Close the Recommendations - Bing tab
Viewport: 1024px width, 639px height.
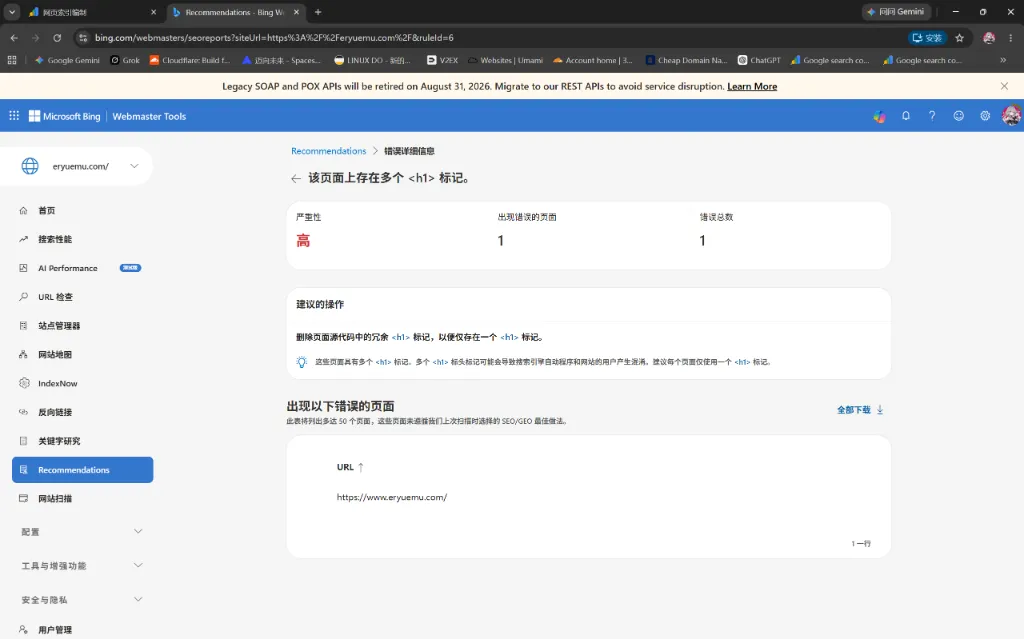296,12
